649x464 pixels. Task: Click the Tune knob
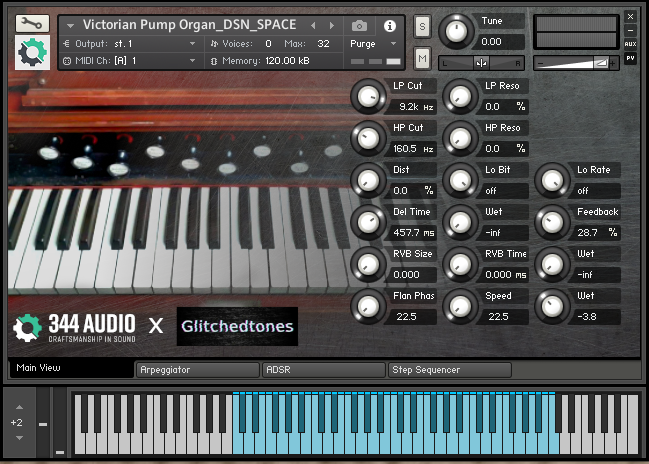[456, 31]
